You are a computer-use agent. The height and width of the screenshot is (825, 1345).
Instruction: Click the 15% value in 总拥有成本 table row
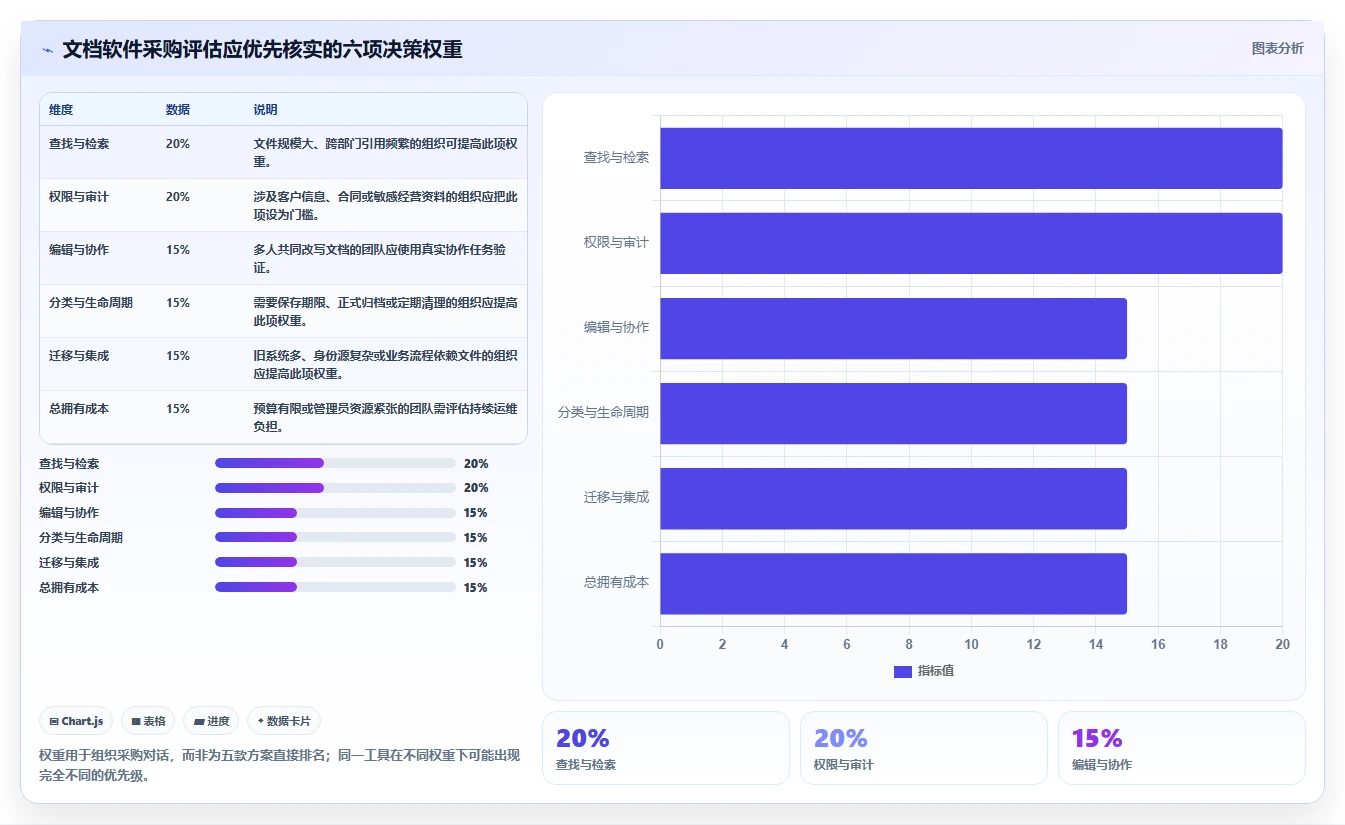coord(178,409)
